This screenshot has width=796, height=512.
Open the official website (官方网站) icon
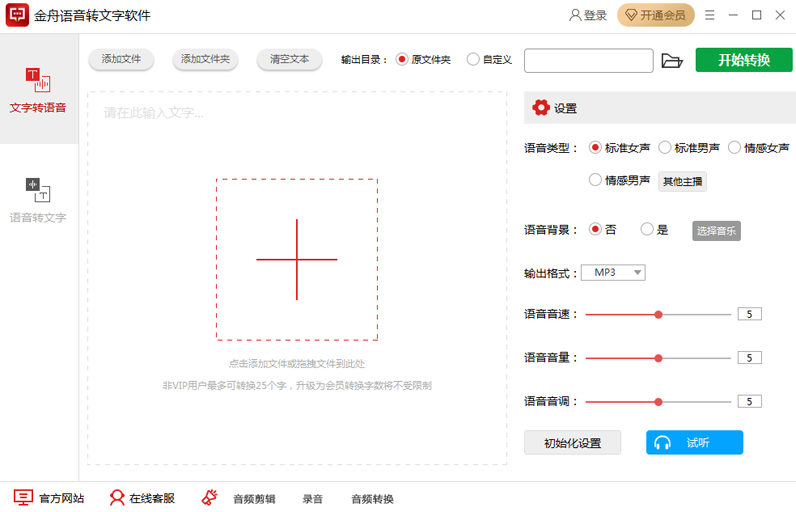click(23, 498)
